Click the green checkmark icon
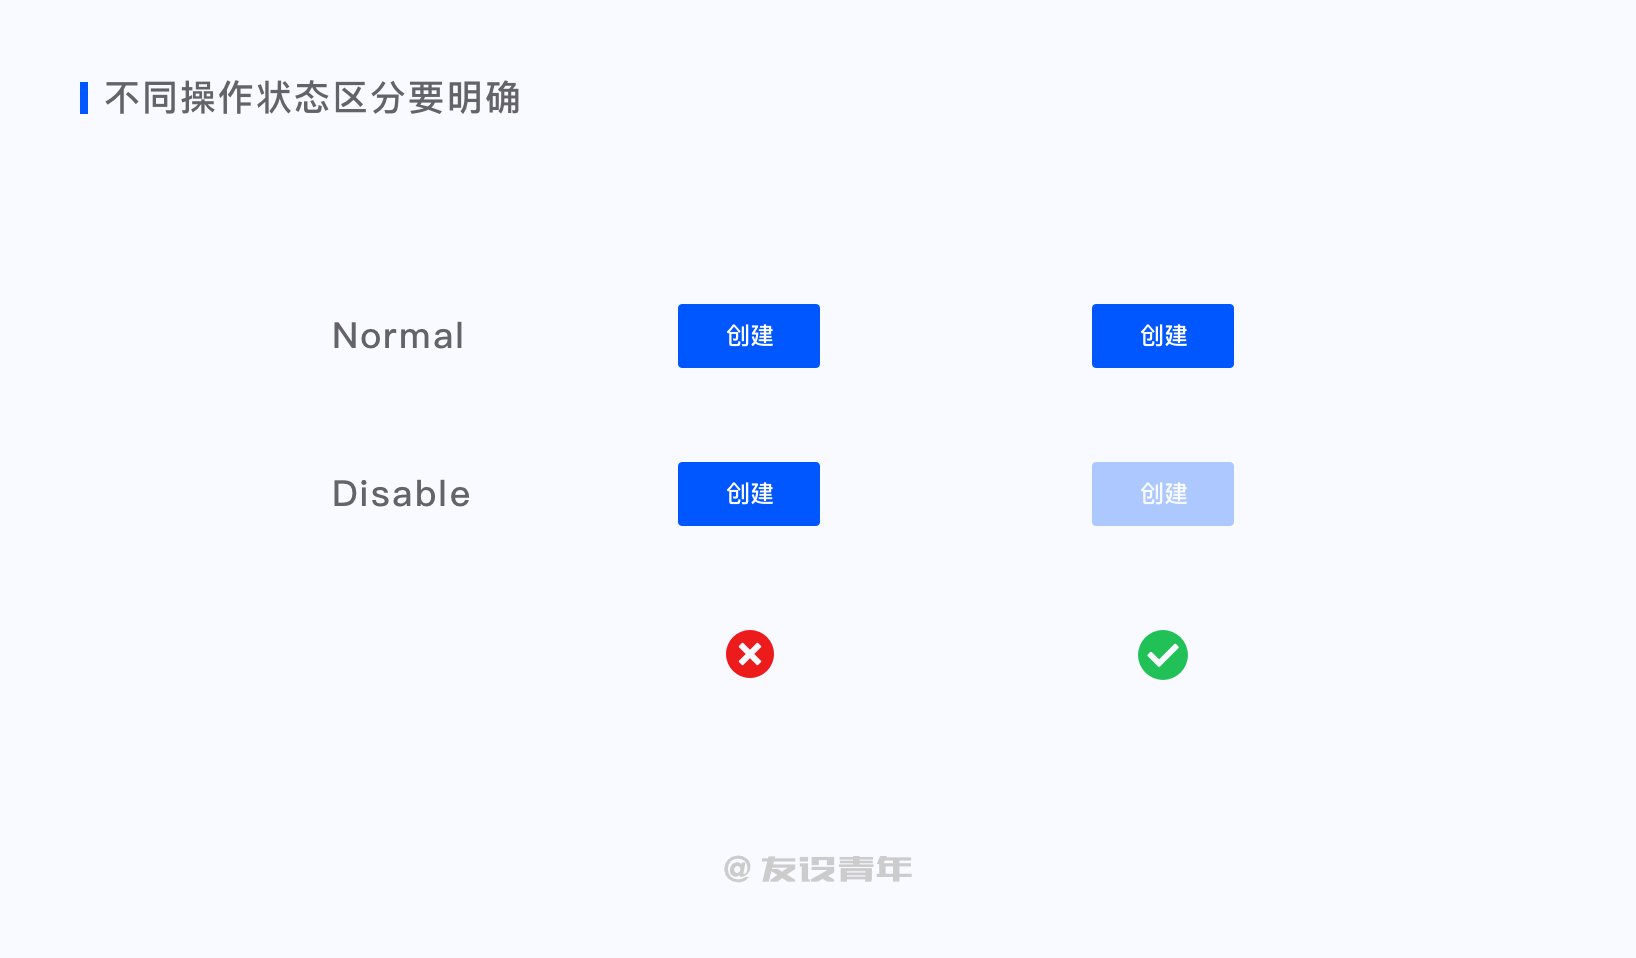The width and height of the screenshot is (1636, 958). pos(1163,655)
